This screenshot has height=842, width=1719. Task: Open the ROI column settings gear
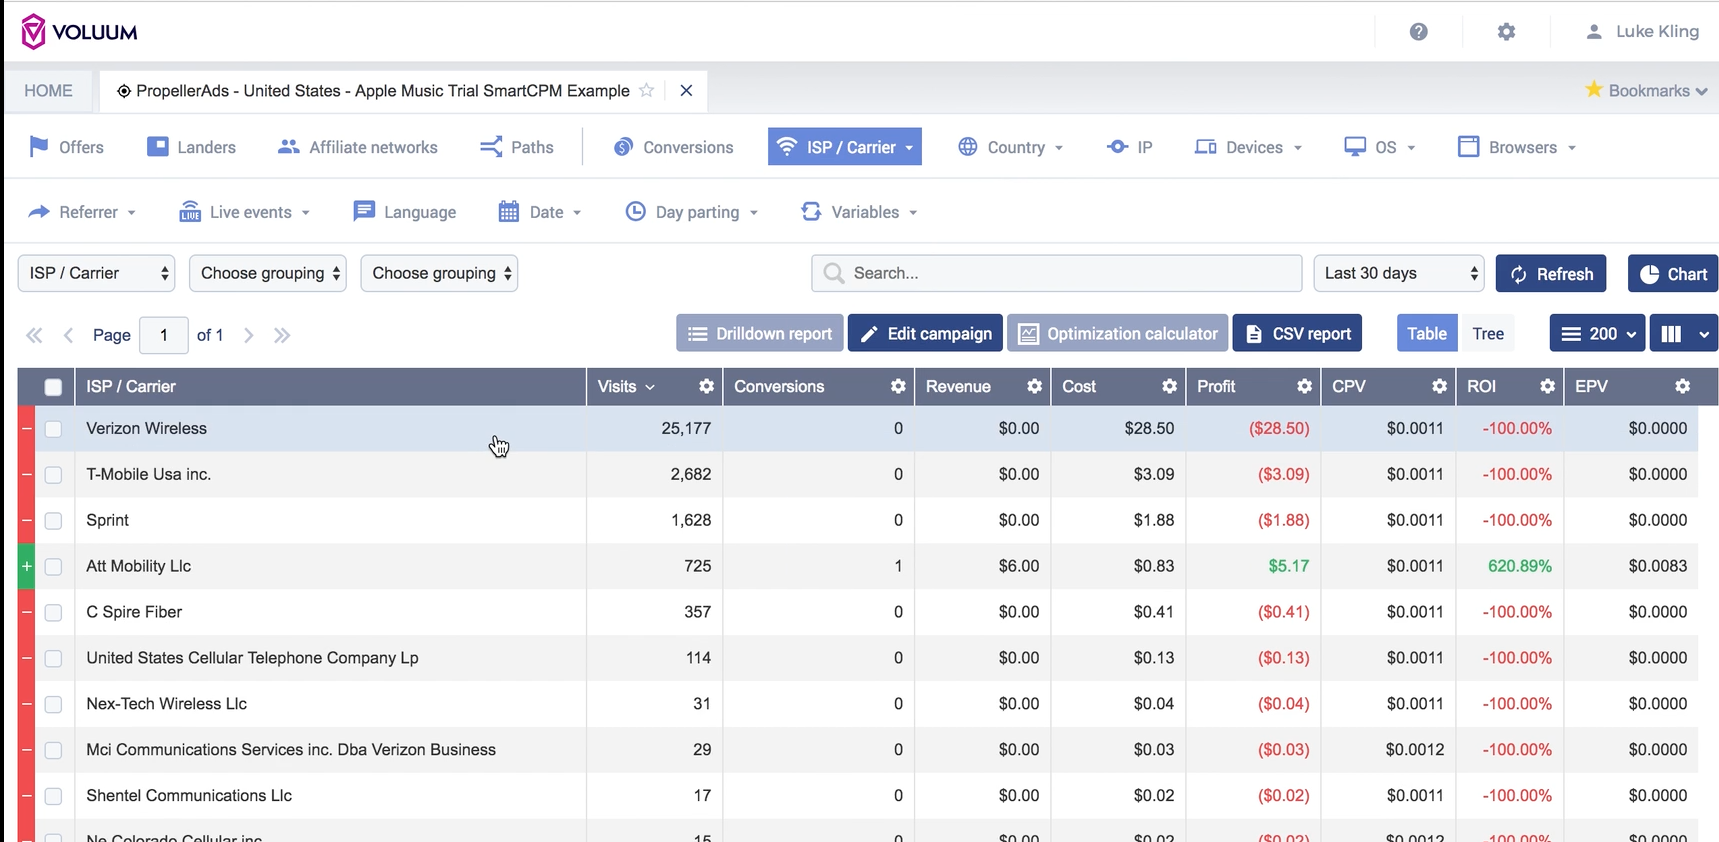click(x=1547, y=386)
